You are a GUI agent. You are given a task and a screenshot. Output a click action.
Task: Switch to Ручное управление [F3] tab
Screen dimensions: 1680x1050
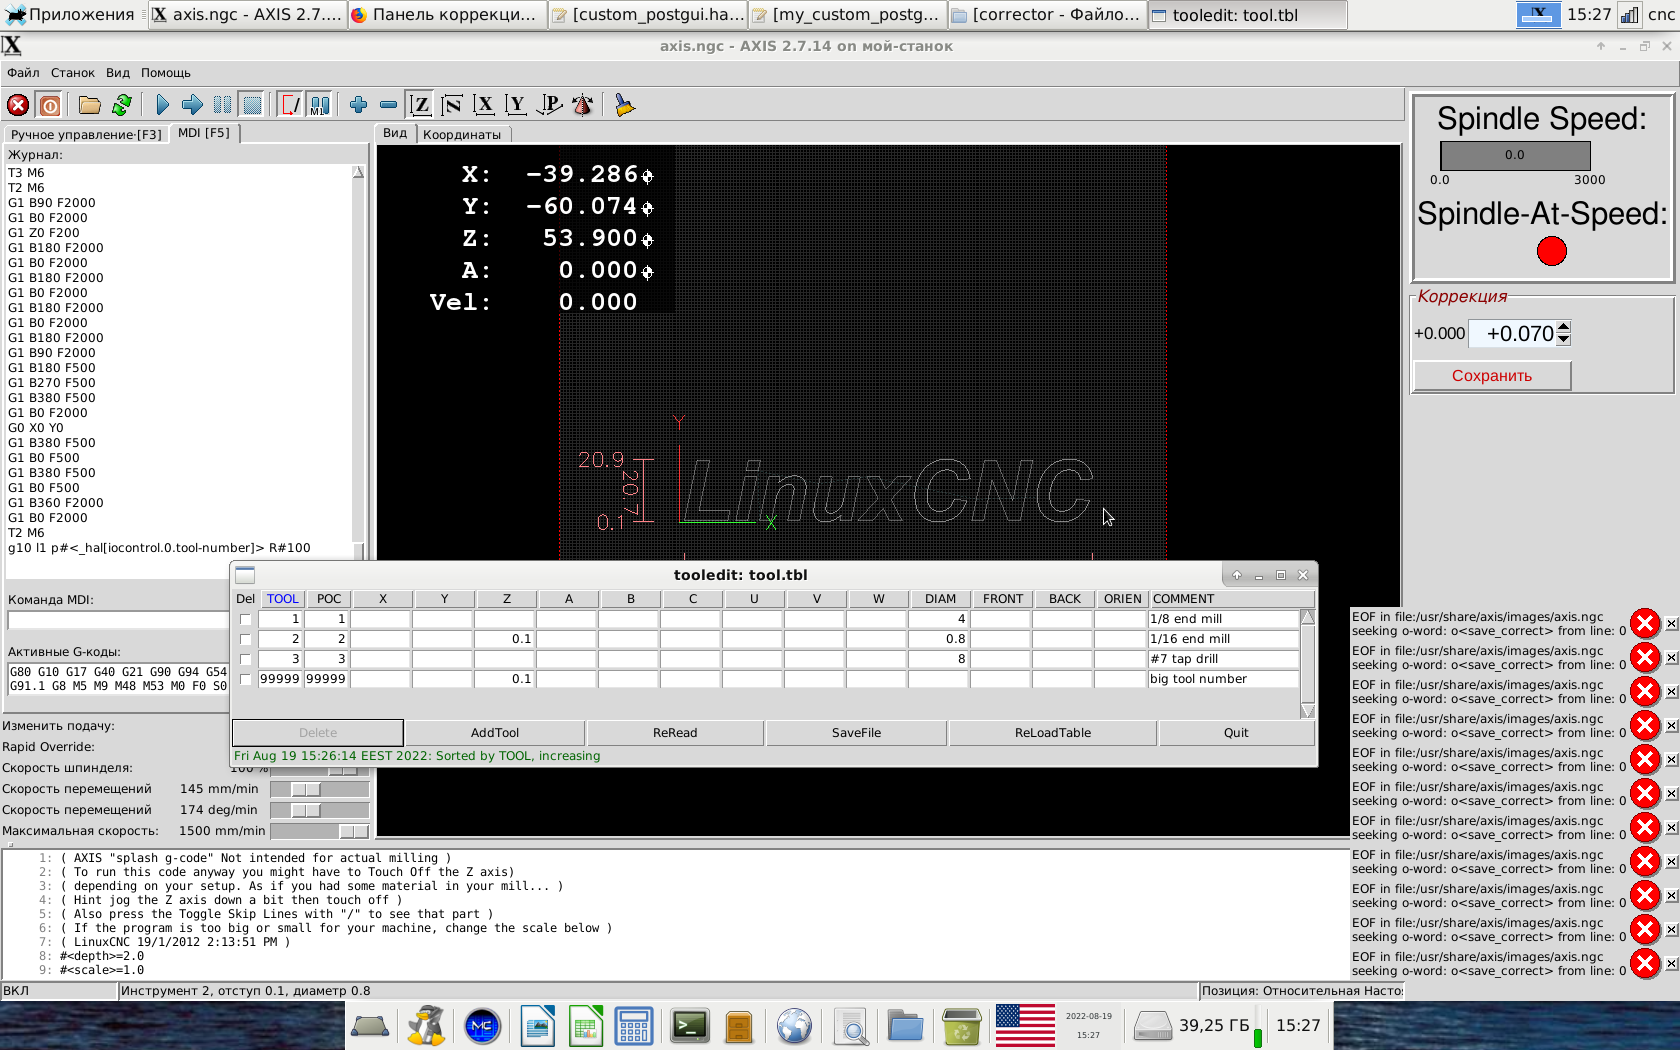click(86, 134)
